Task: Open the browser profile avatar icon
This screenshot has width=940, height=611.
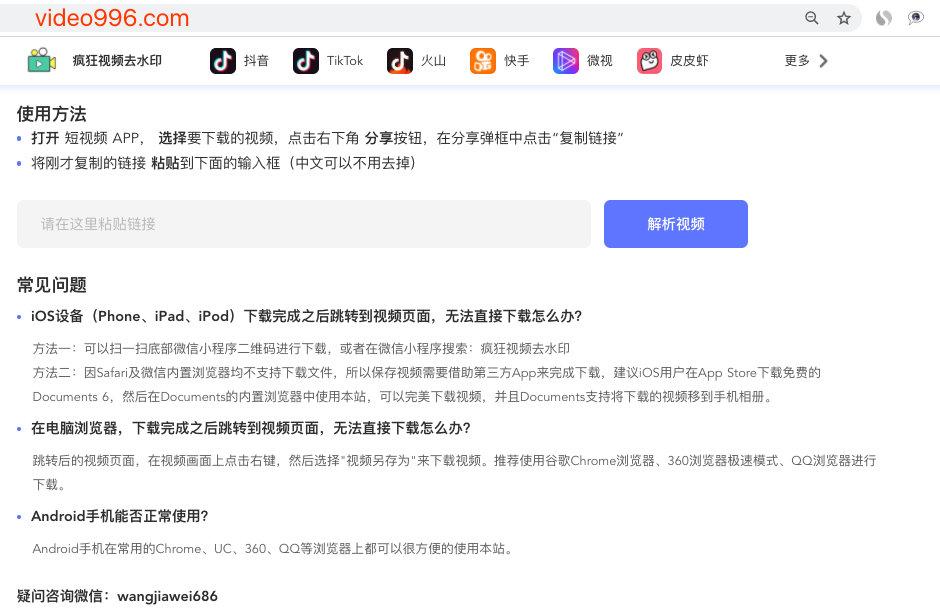Action: (915, 18)
